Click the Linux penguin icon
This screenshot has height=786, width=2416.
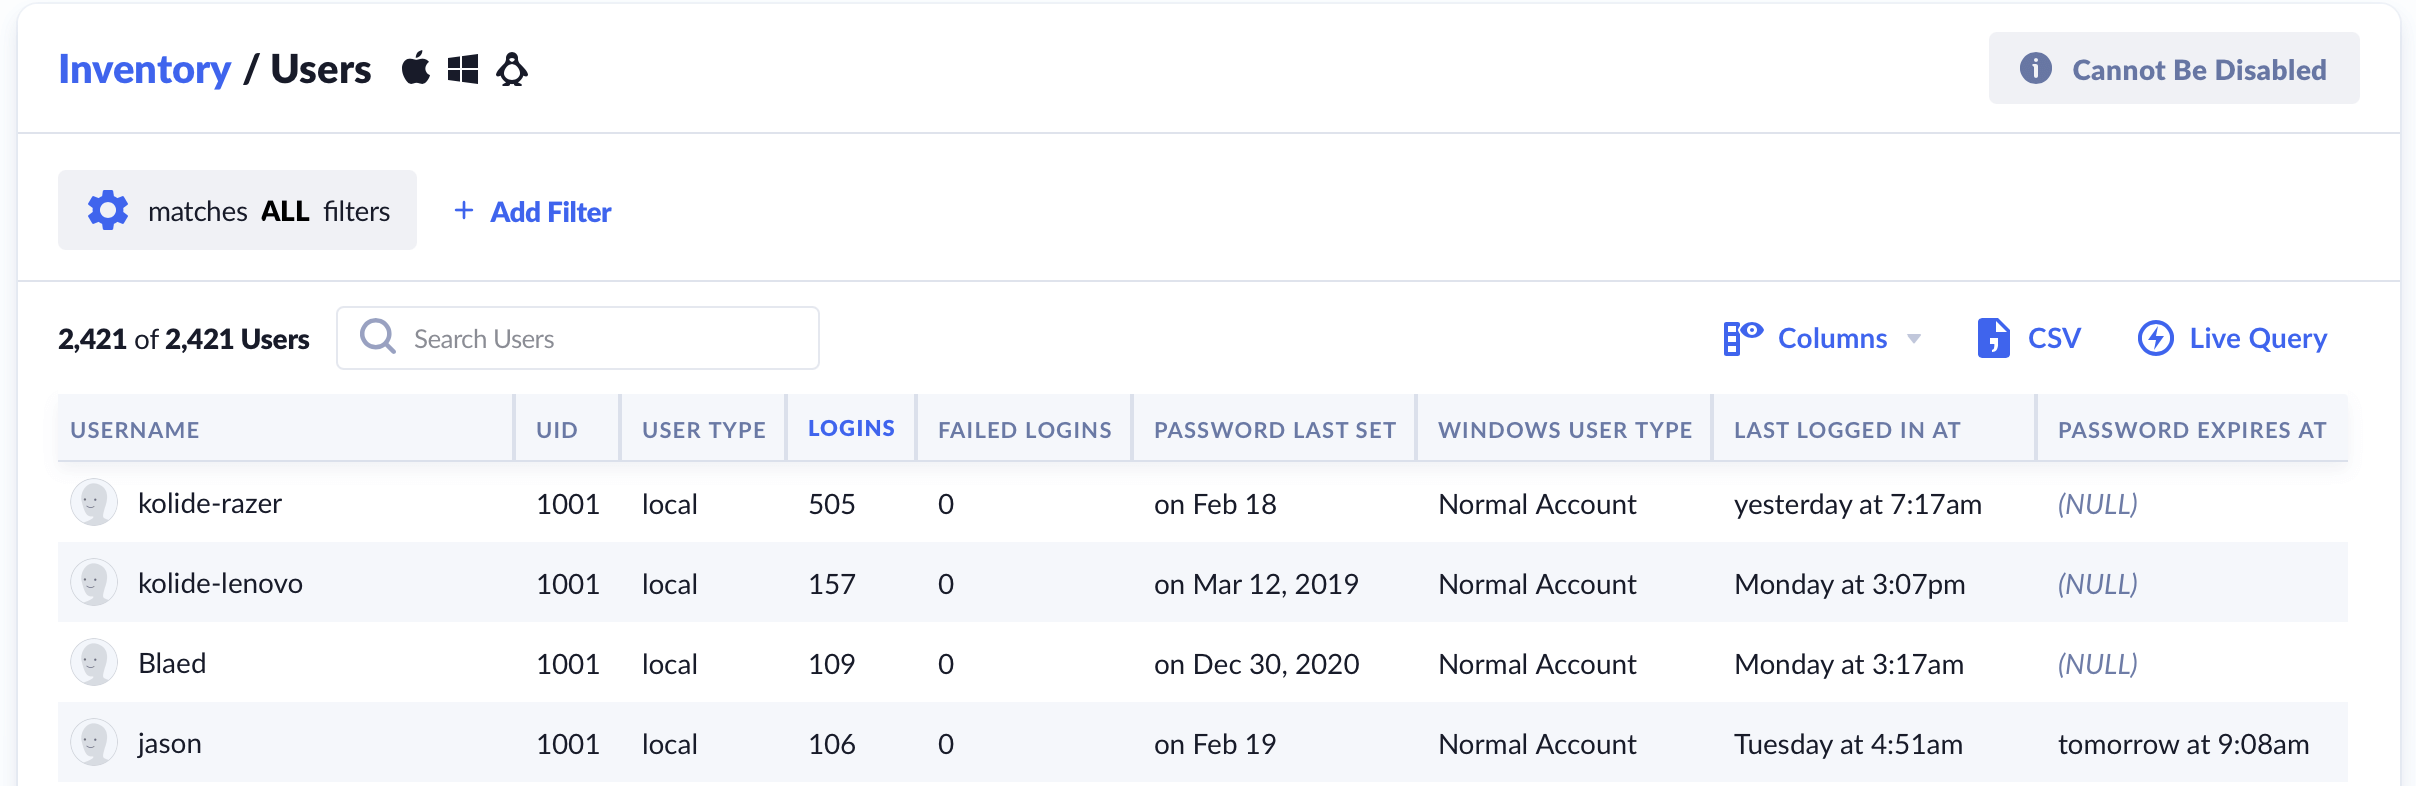(512, 69)
